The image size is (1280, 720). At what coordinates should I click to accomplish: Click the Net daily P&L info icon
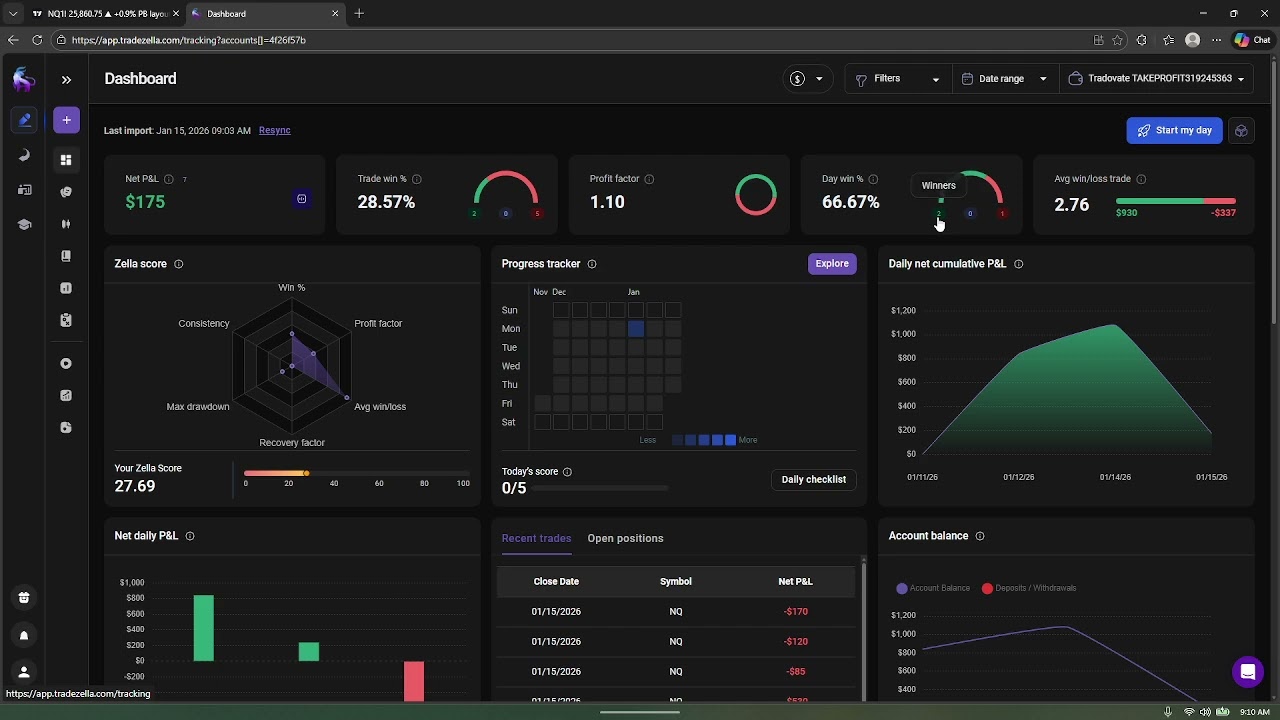click(x=190, y=536)
